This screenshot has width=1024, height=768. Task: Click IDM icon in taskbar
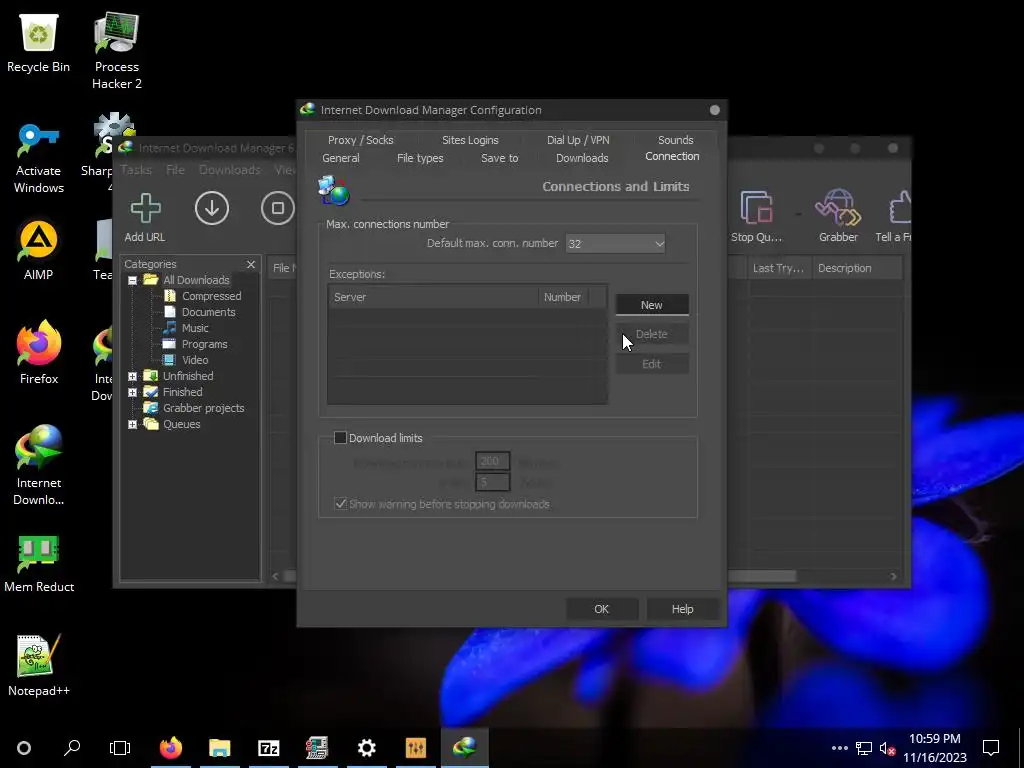[x=465, y=748]
